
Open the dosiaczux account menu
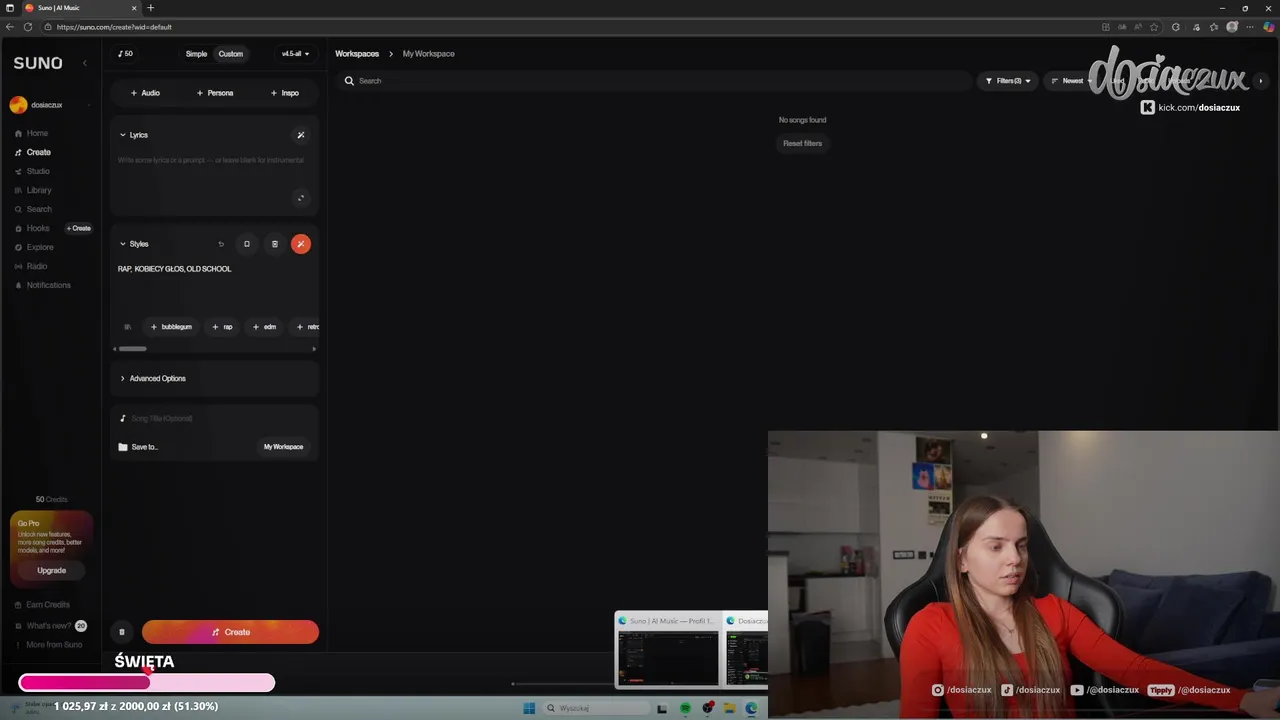coord(48,105)
